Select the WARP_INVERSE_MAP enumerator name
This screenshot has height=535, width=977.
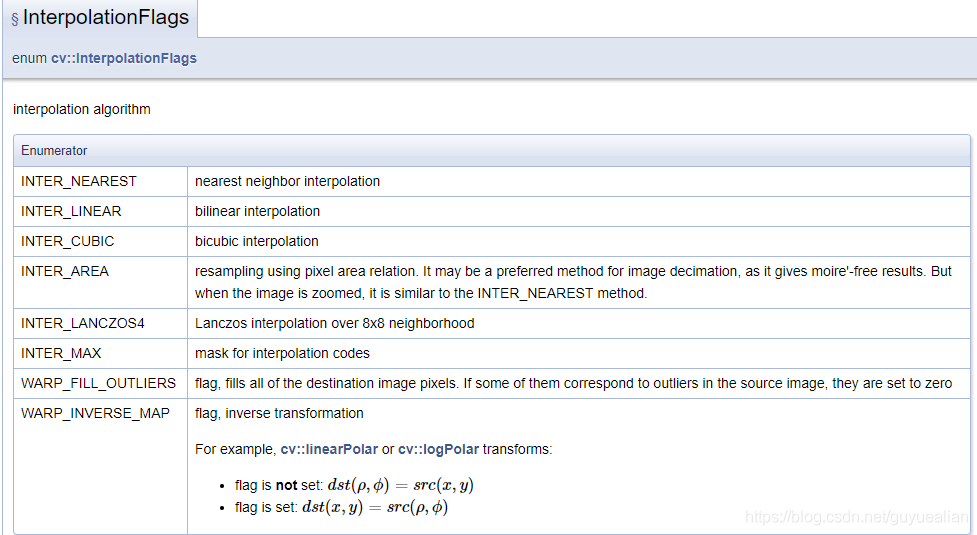95,413
